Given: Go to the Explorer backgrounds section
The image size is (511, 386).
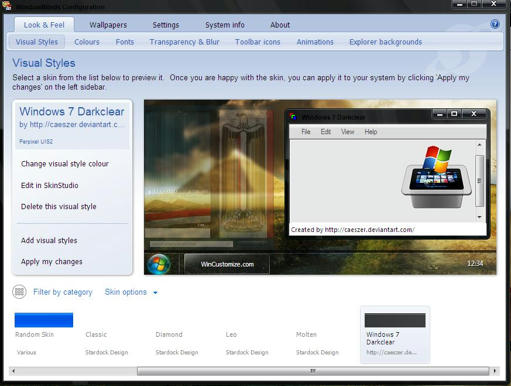Looking at the screenshot, I should point(386,42).
